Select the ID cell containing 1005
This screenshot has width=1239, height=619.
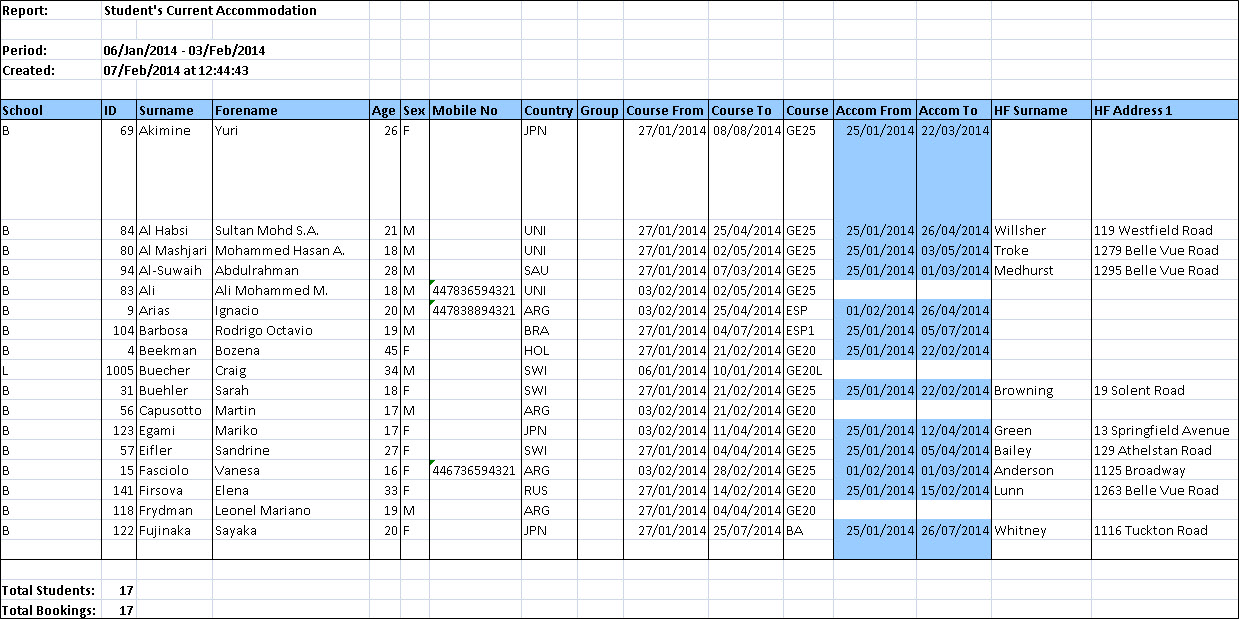(x=119, y=371)
